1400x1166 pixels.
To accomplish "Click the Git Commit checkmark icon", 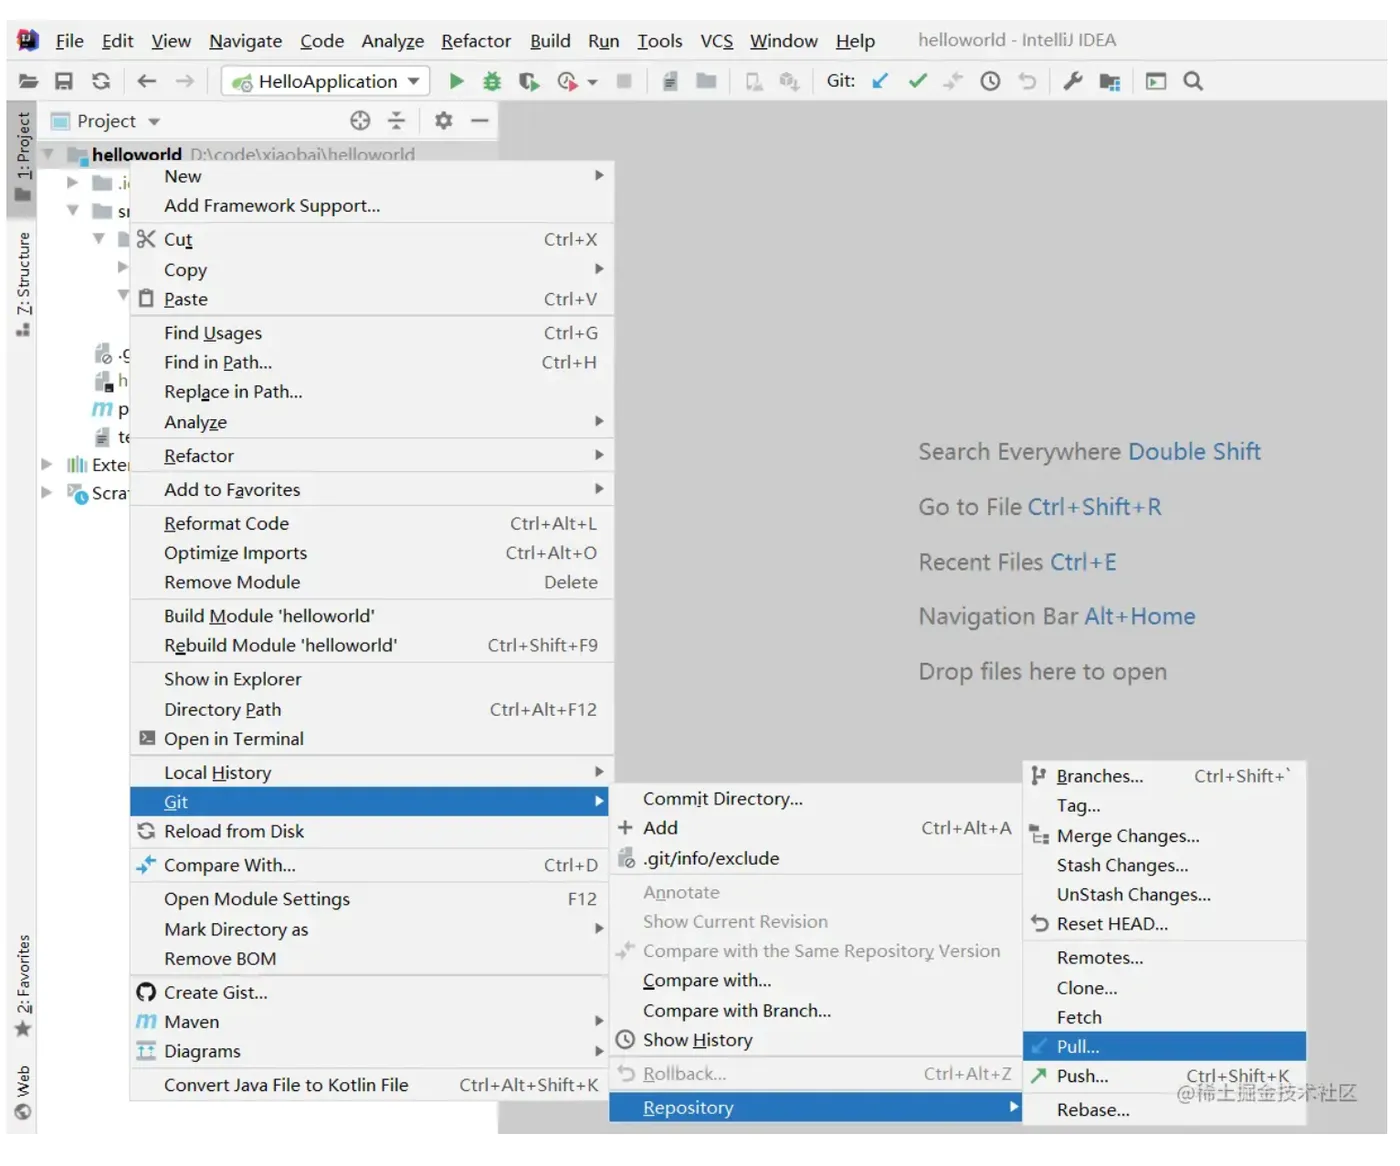I will coord(917,81).
